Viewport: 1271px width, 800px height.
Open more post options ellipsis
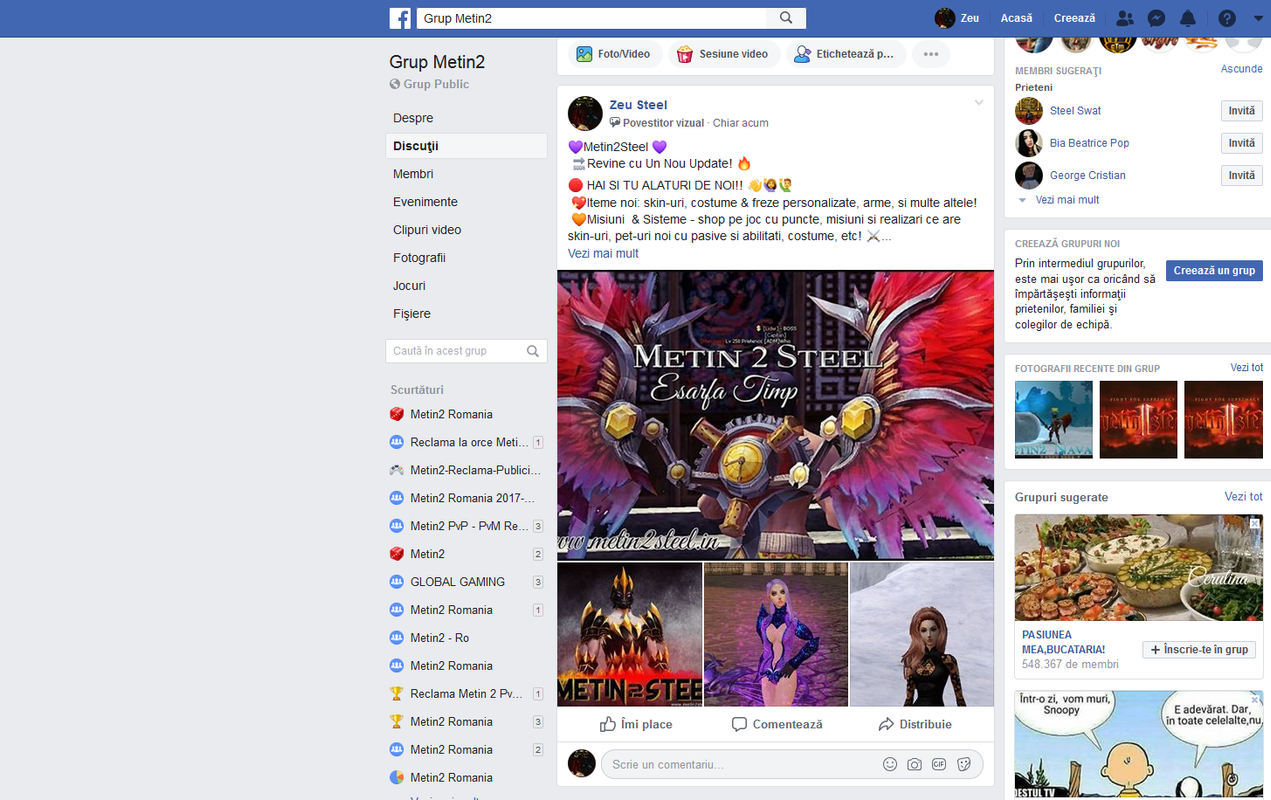[x=931, y=54]
